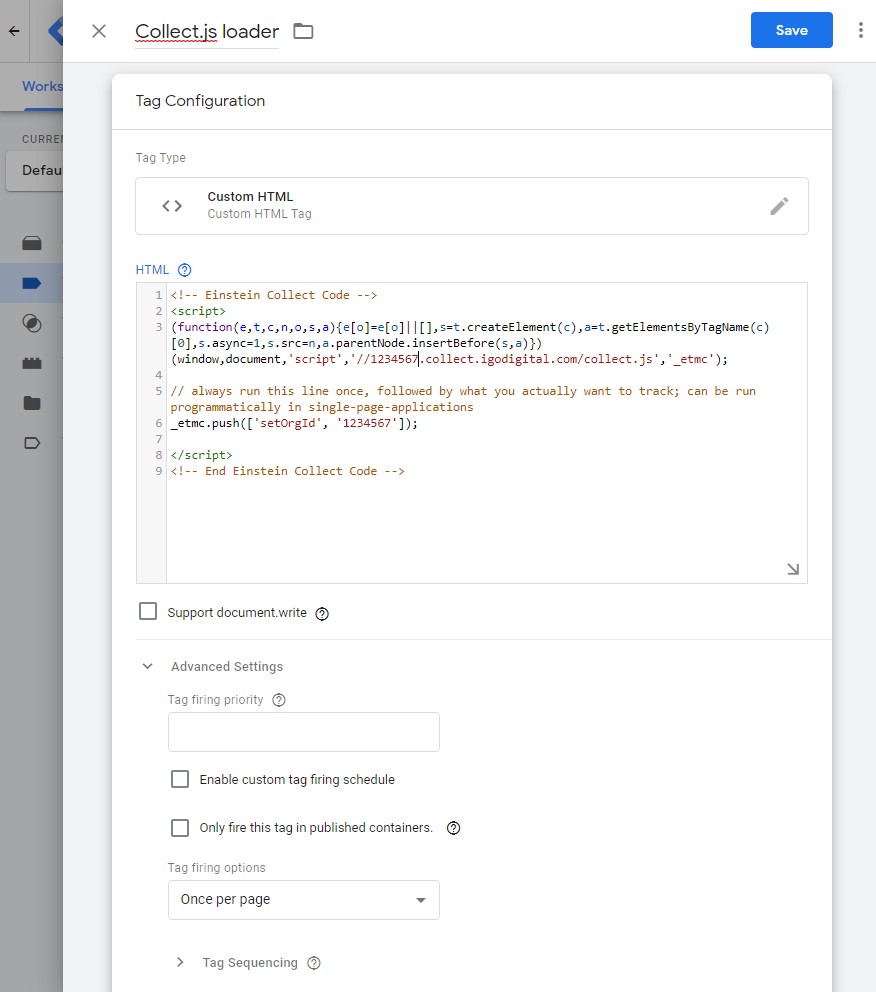876x992 pixels.
Task: Check Only fire this tag in published containers
Action: (x=180, y=828)
